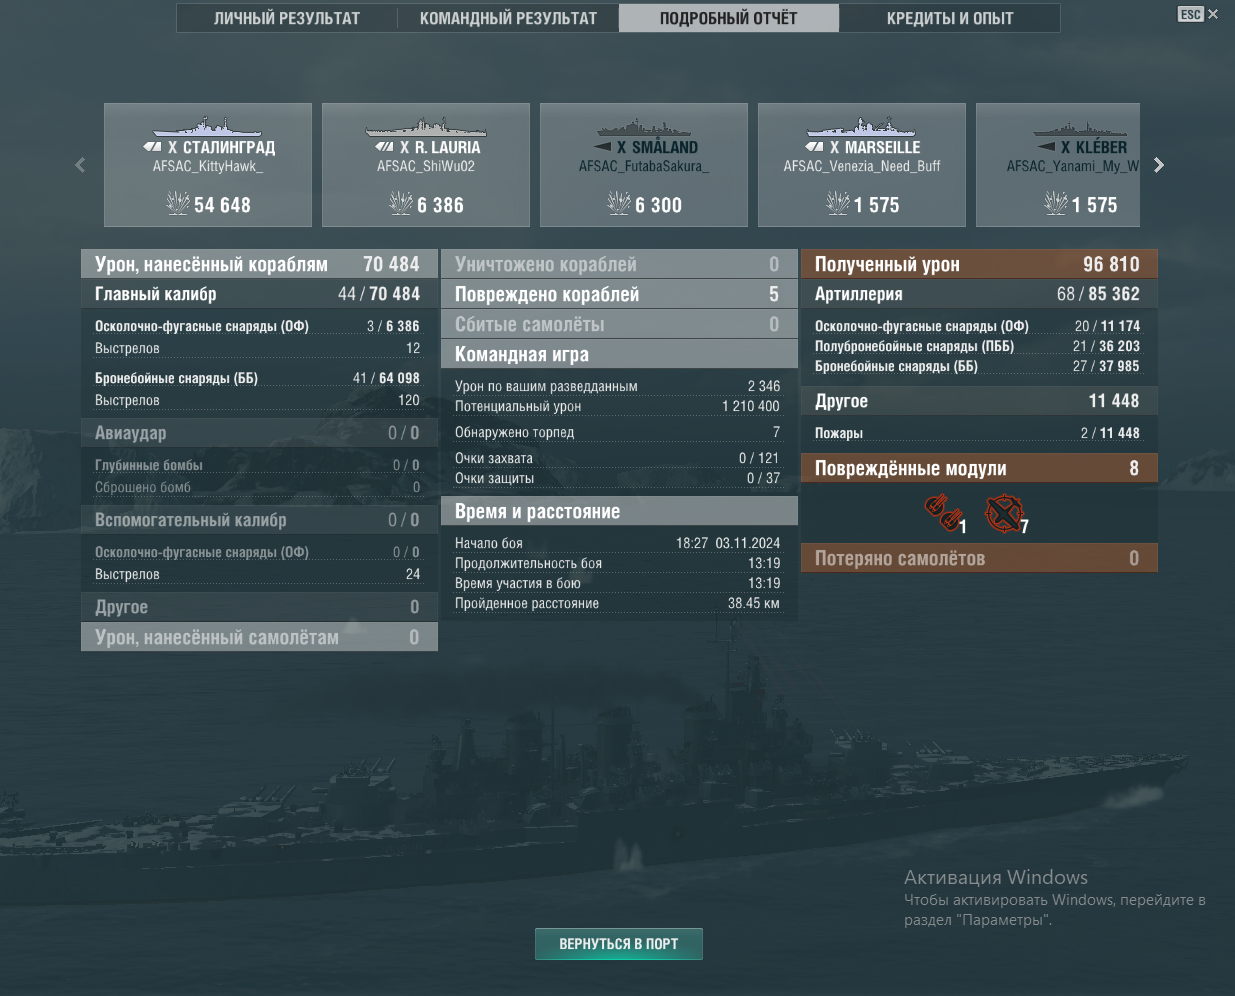Click the damage icon beside 6 386
The image size is (1235, 996).
[401, 204]
